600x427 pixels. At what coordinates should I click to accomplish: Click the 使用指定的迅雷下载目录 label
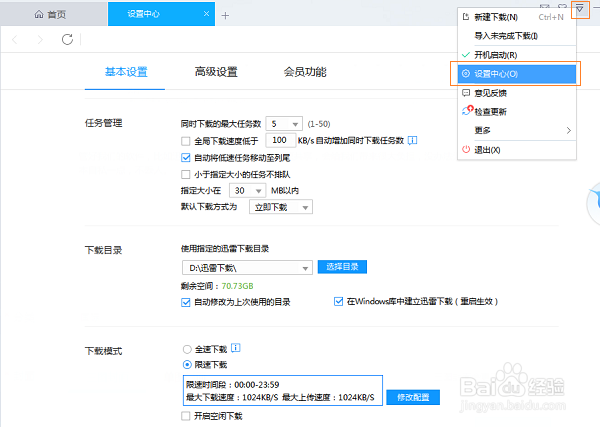(225, 249)
